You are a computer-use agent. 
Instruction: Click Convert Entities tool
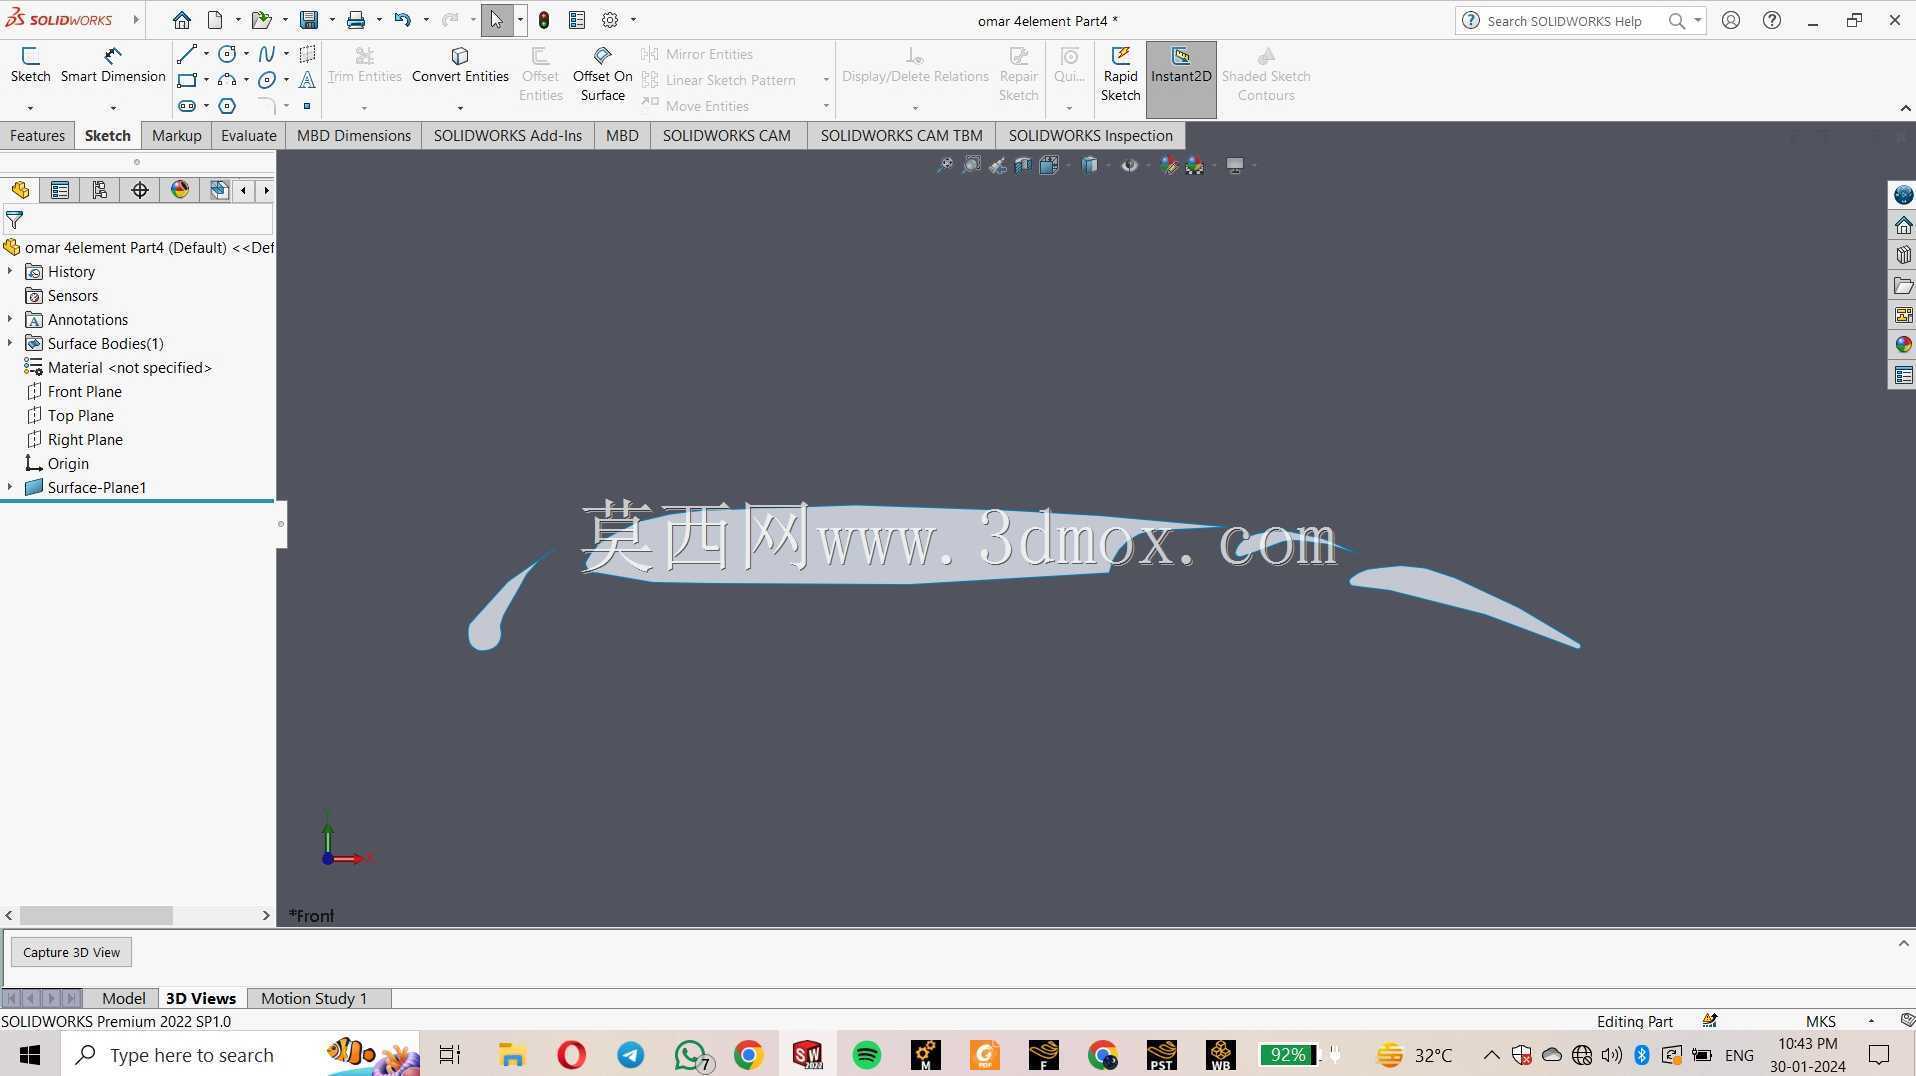point(460,65)
